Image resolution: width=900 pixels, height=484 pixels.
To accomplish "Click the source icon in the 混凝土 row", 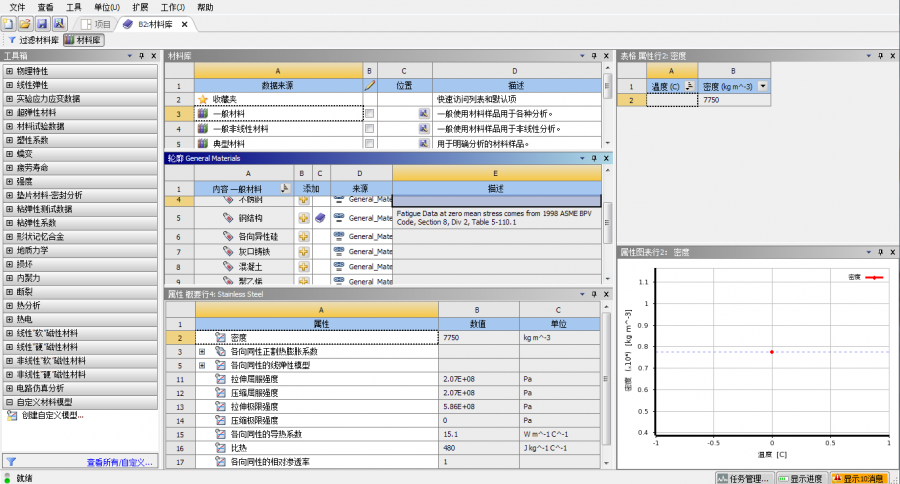I will point(339,266).
